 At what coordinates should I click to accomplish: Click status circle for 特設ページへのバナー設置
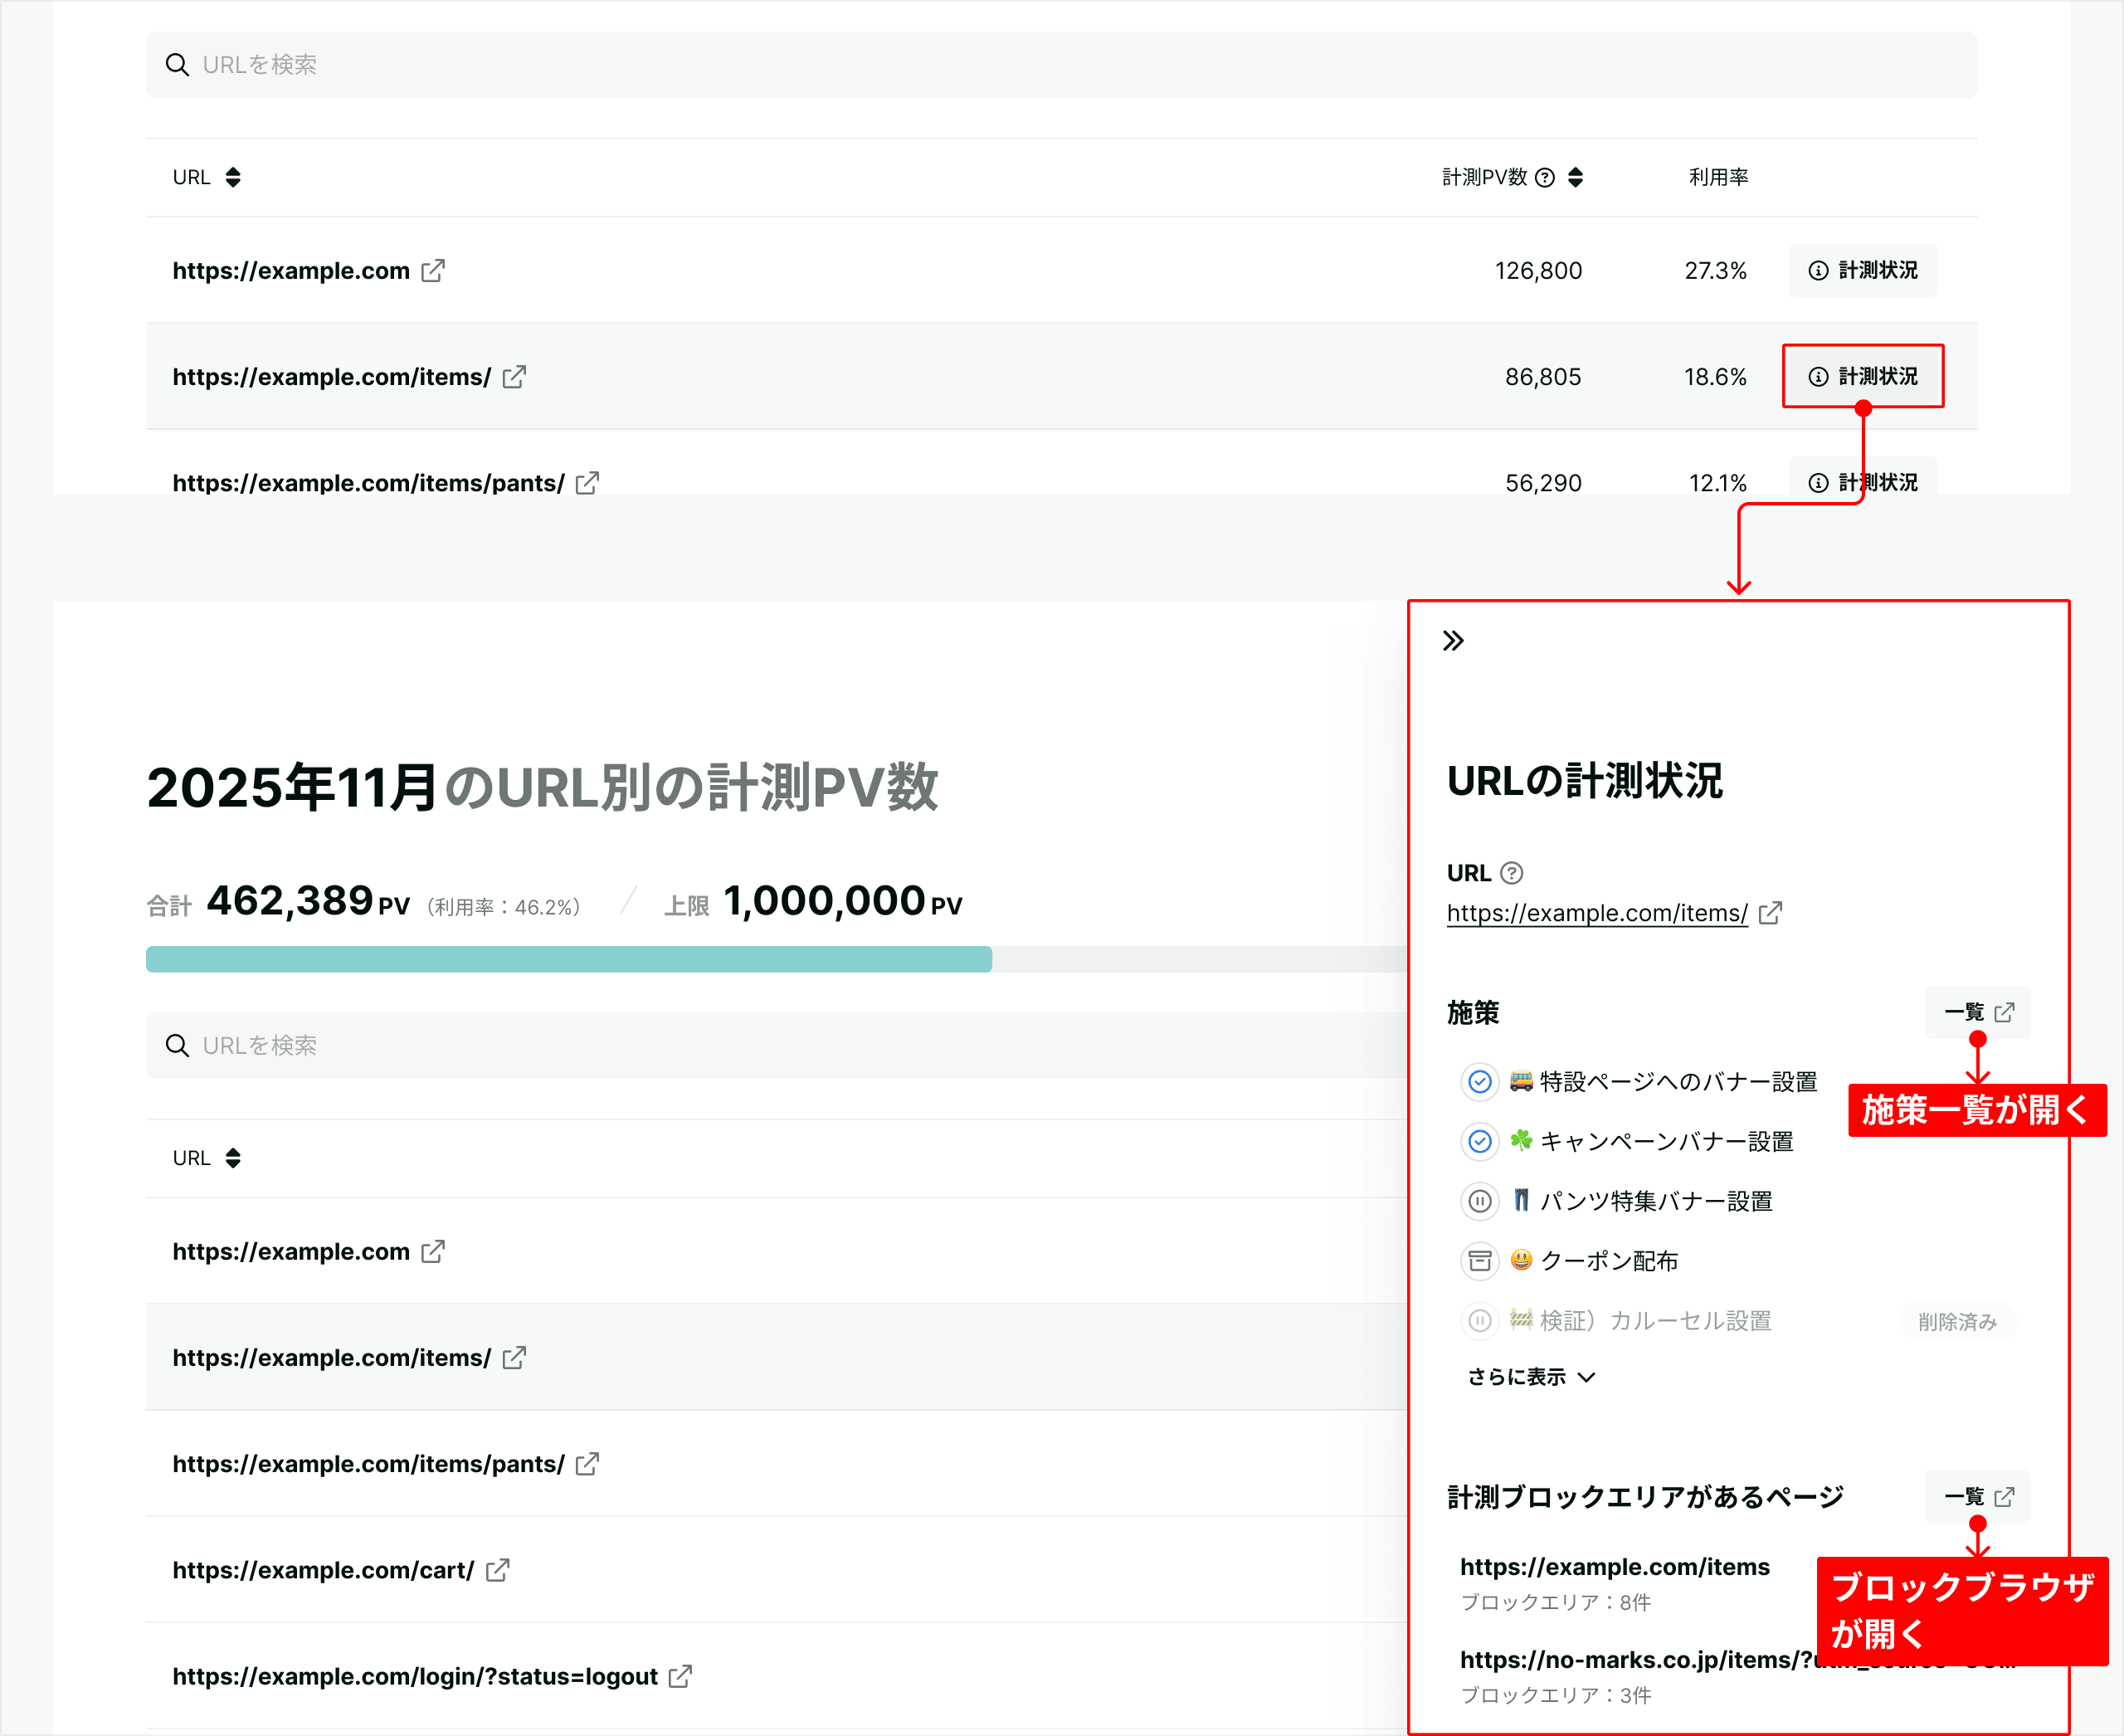coord(1480,1082)
